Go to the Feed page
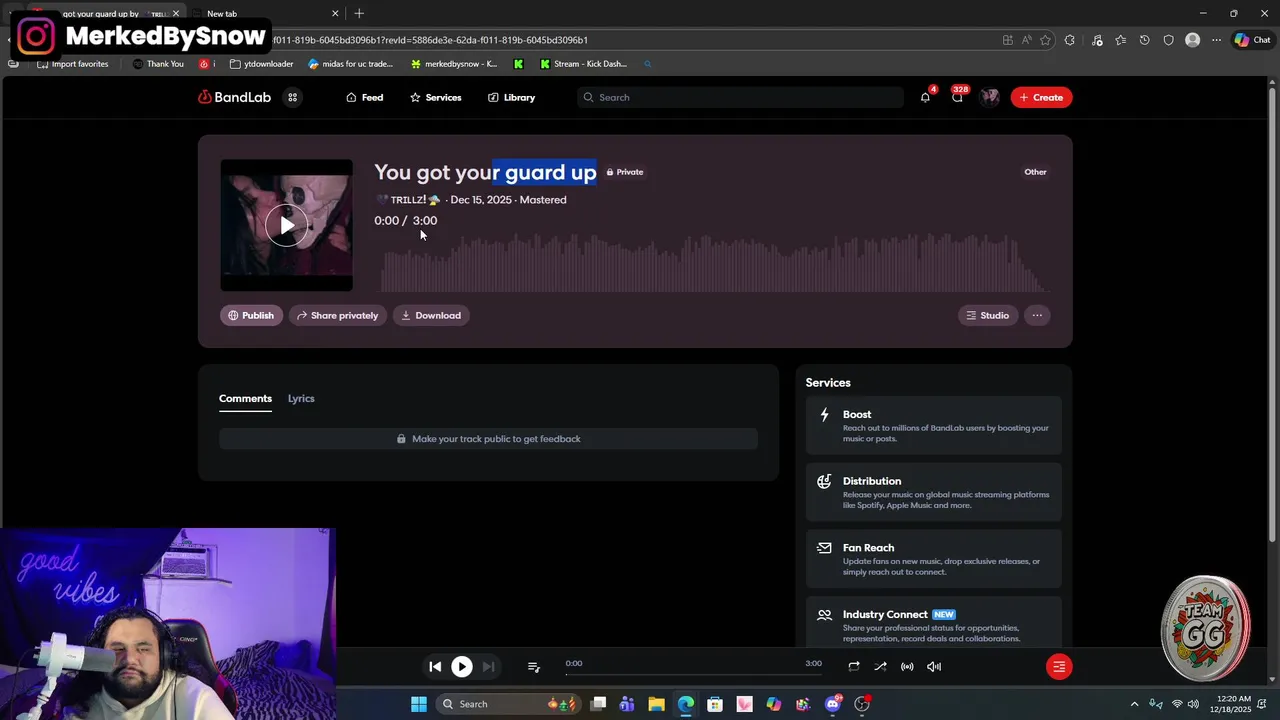 point(365,97)
